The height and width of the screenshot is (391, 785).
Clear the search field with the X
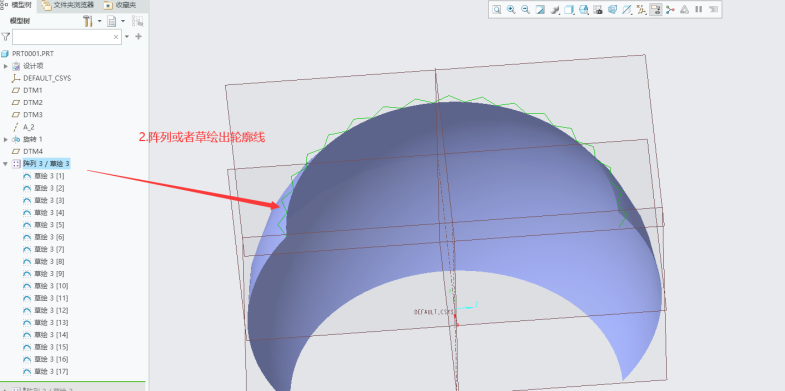tap(116, 37)
